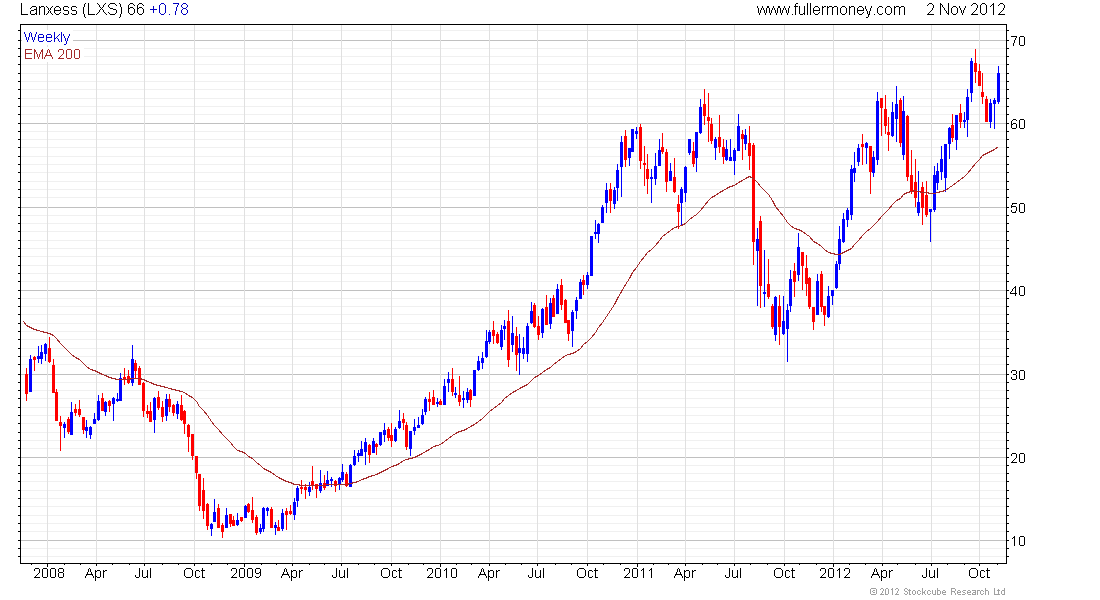Click the Jul label within year 2008
Image resolution: width=1100 pixels, height=600 pixels.
point(143,573)
